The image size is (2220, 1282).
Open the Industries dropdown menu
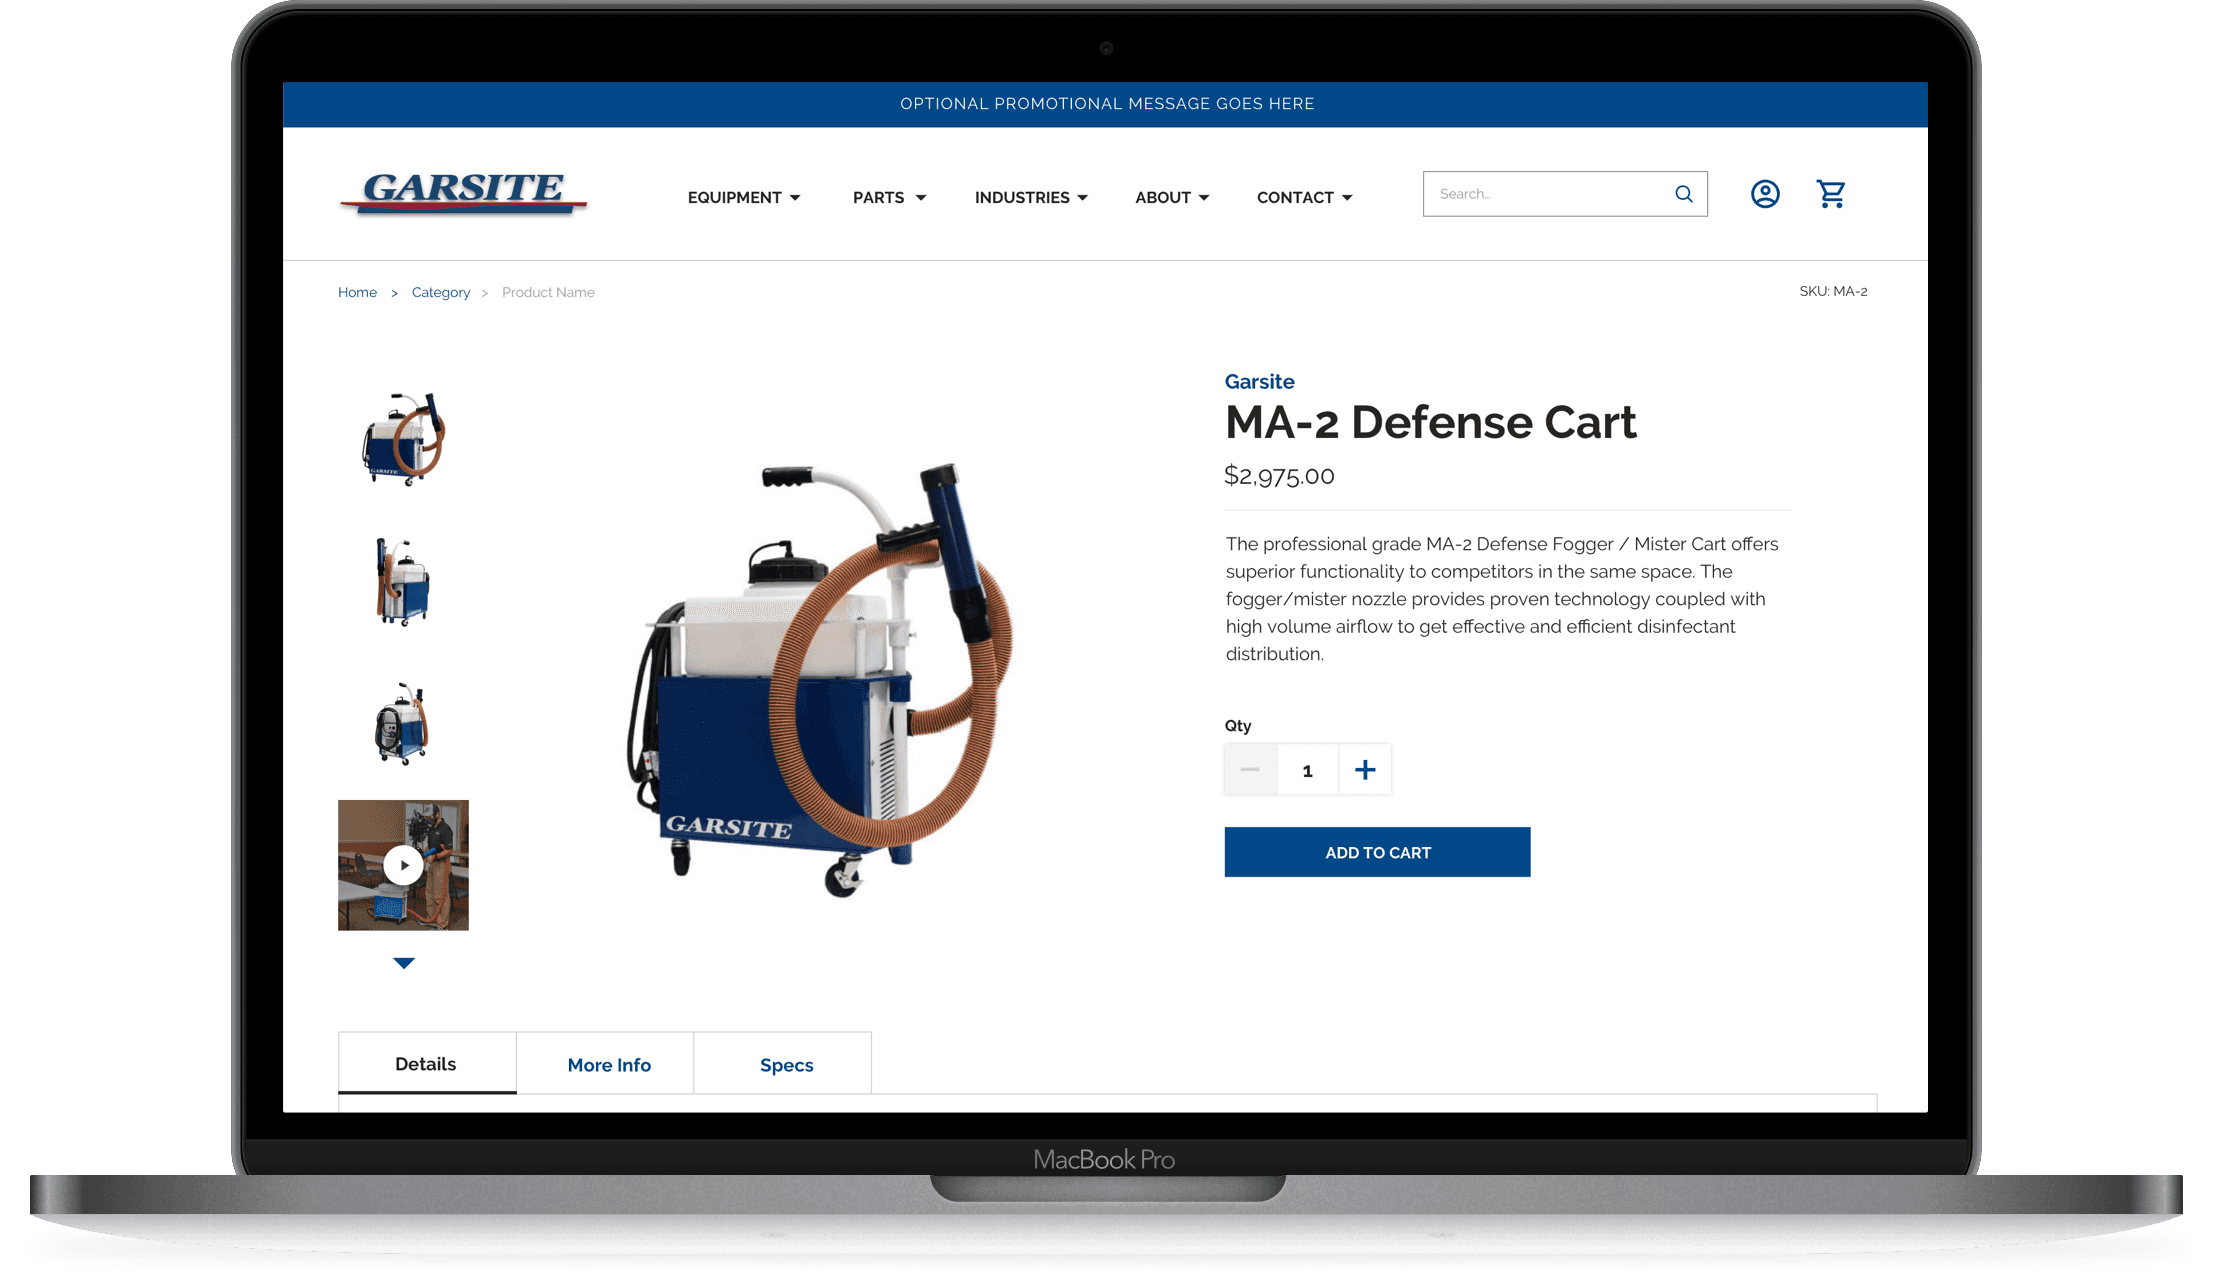(x=1031, y=198)
